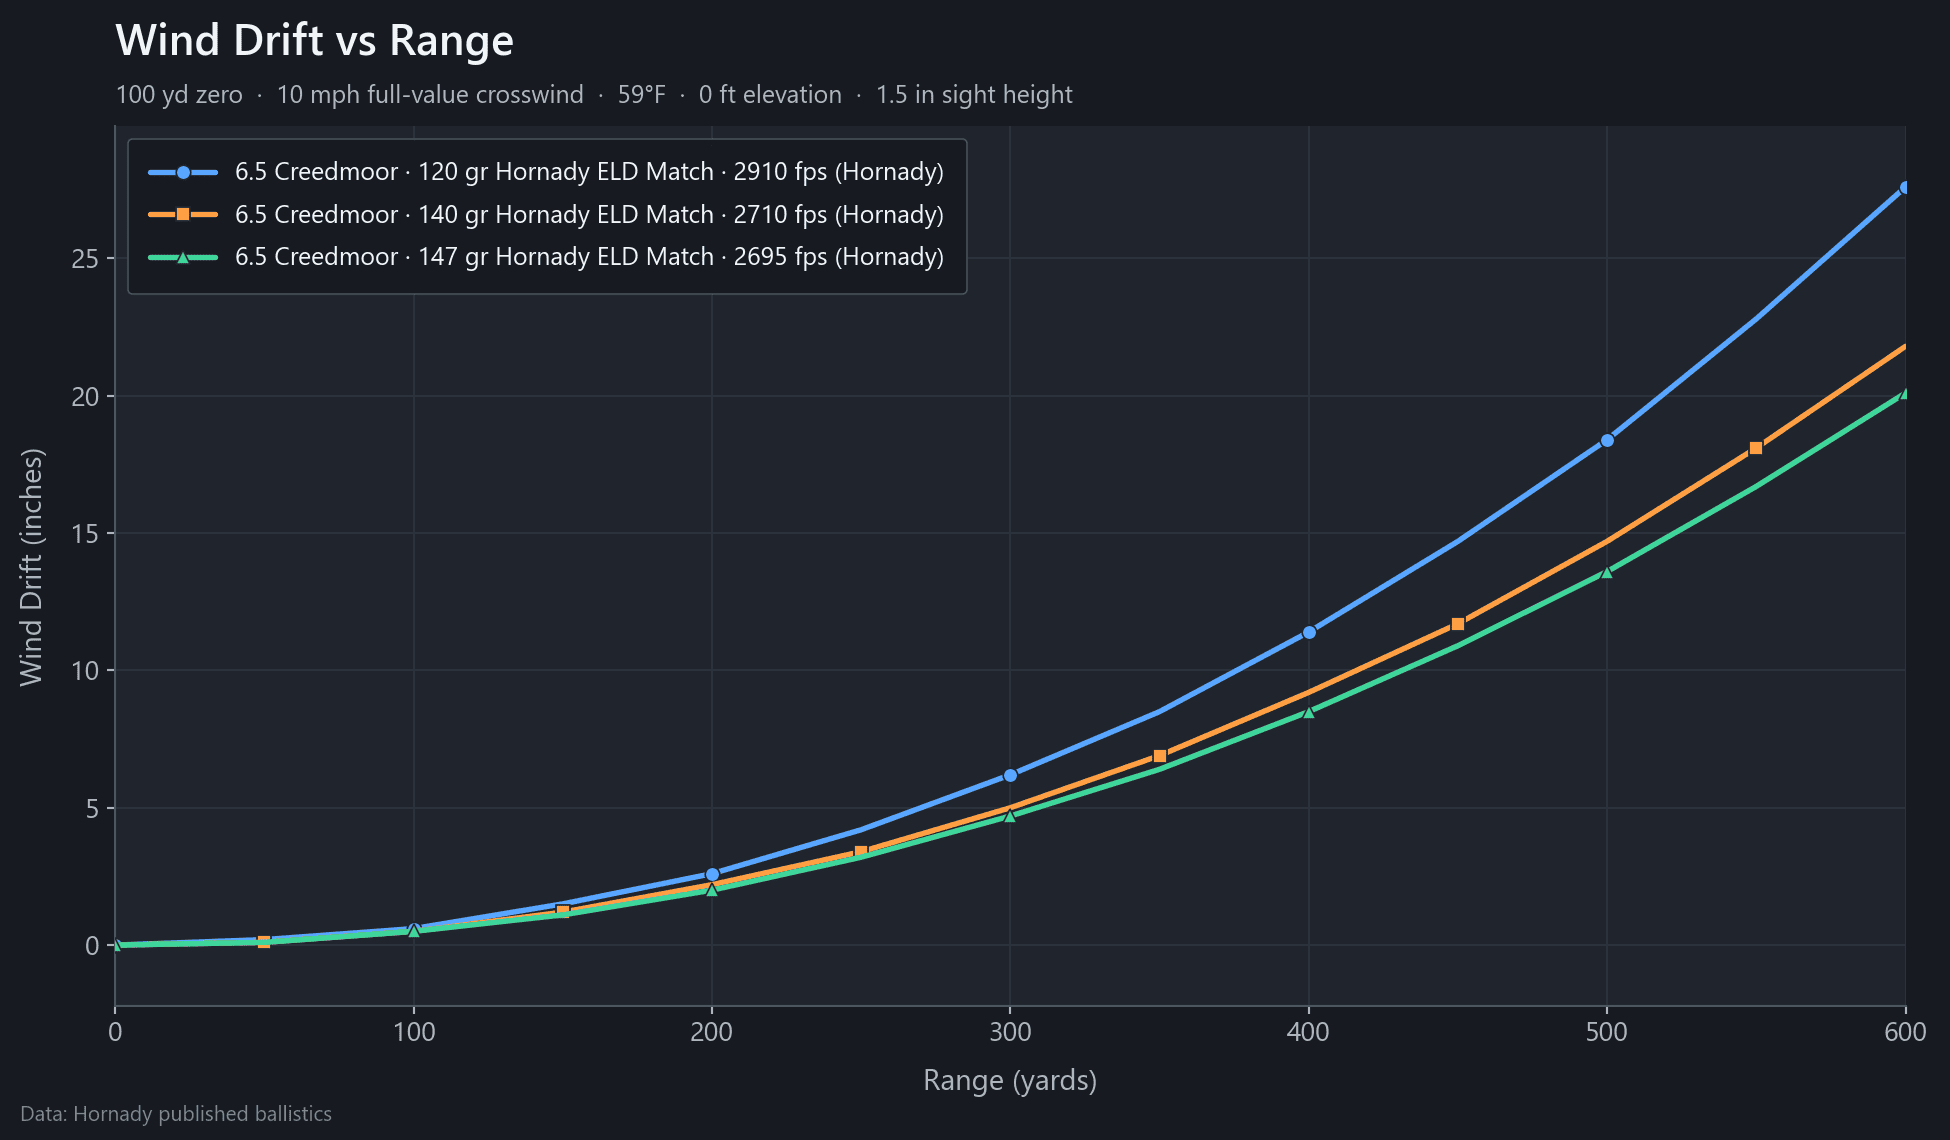Click the green triangle point at 600 yards

click(x=1905, y=393)
